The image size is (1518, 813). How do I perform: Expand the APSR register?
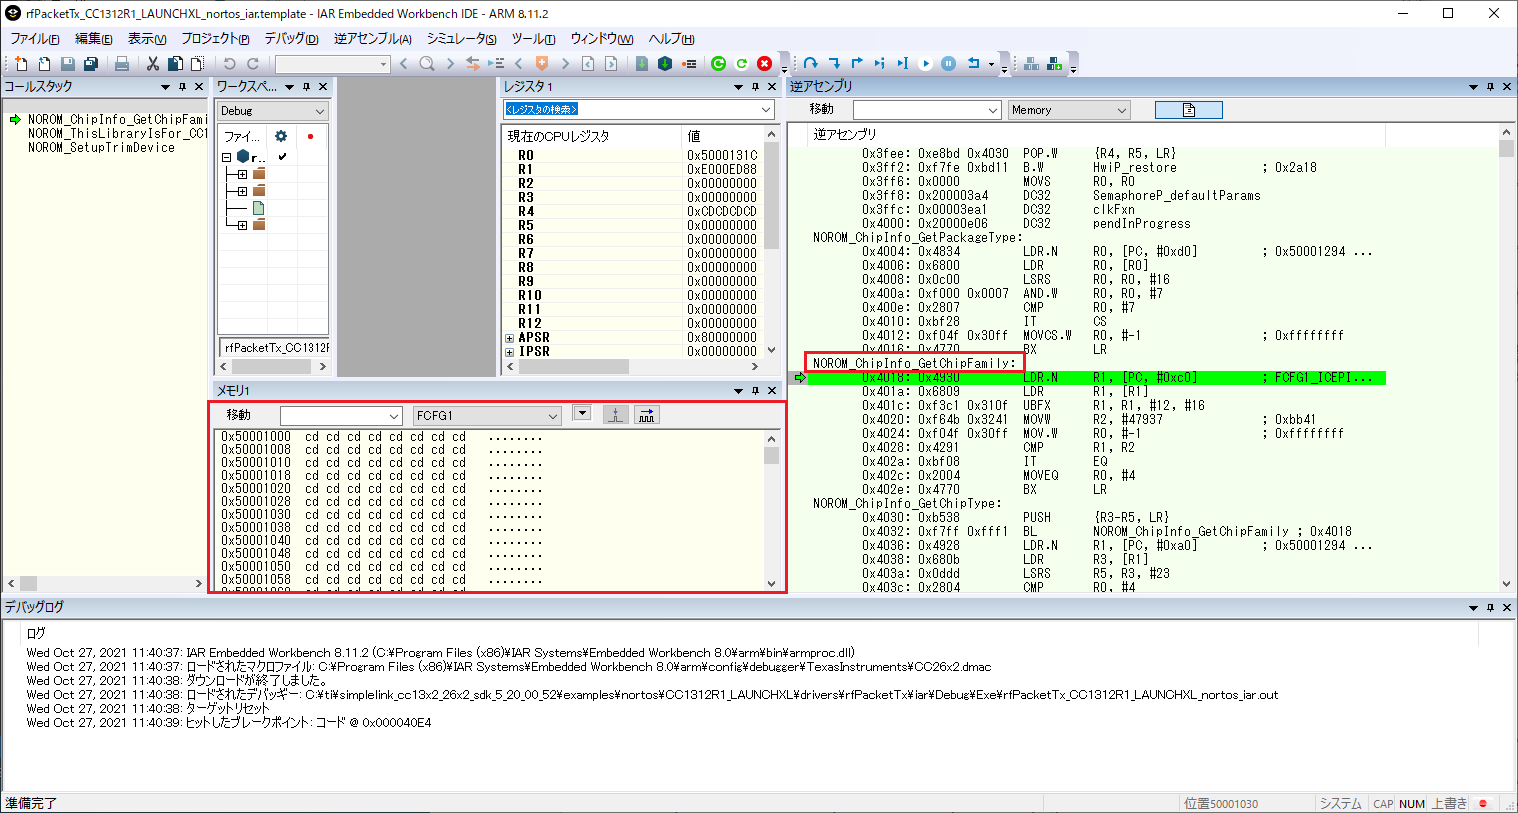(510, 338)
